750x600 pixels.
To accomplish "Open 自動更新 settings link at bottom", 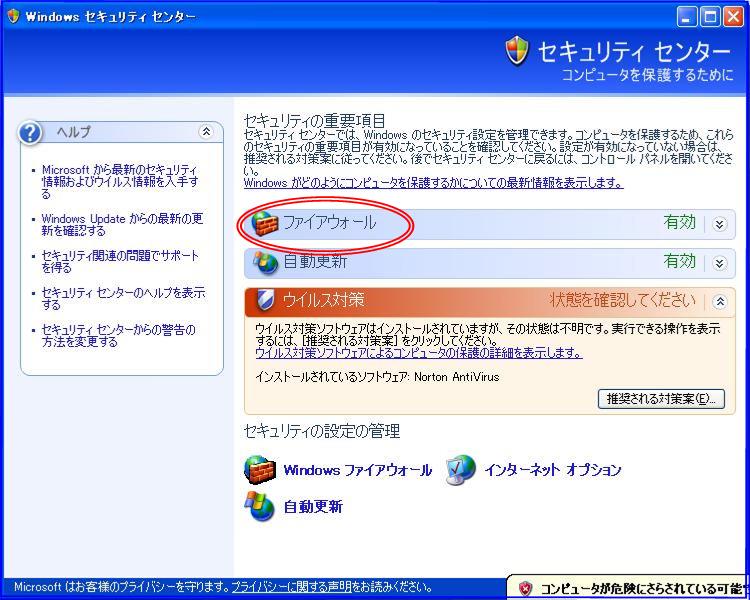I will click(x=313, y=506).
